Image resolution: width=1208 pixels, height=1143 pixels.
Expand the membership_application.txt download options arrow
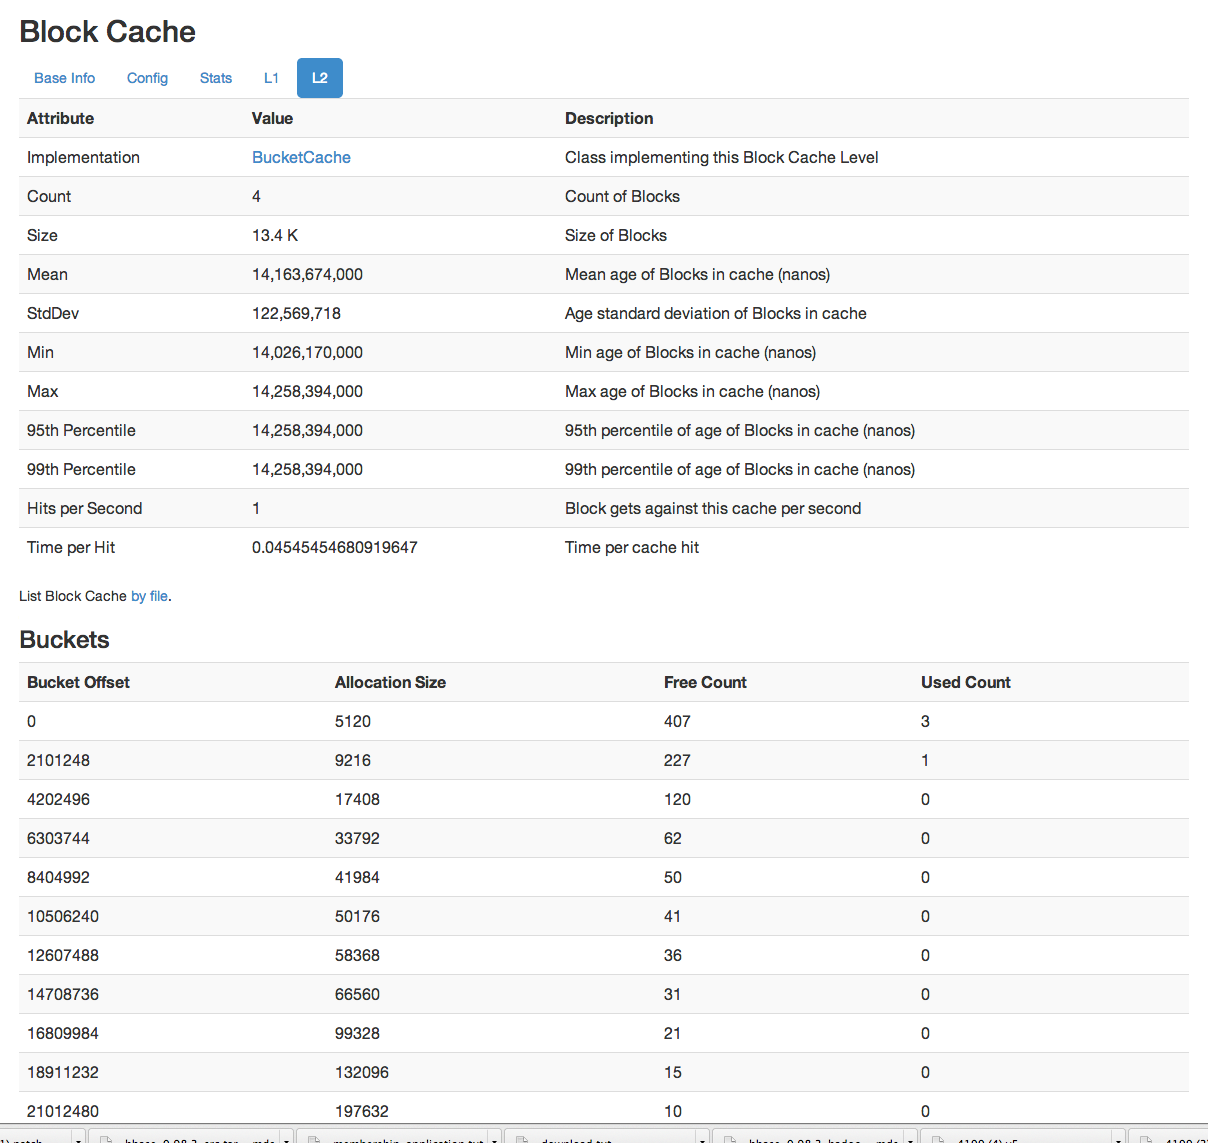[494, 1139]
